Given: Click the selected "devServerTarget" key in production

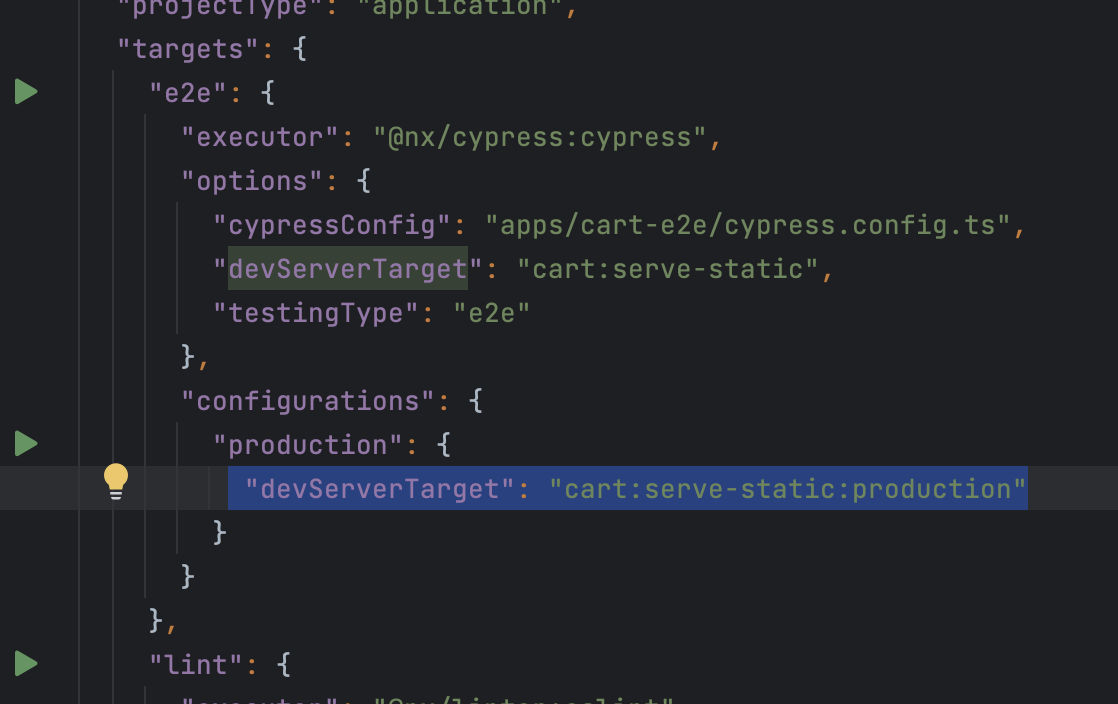Looking at the screenshot, I should 379,489.
